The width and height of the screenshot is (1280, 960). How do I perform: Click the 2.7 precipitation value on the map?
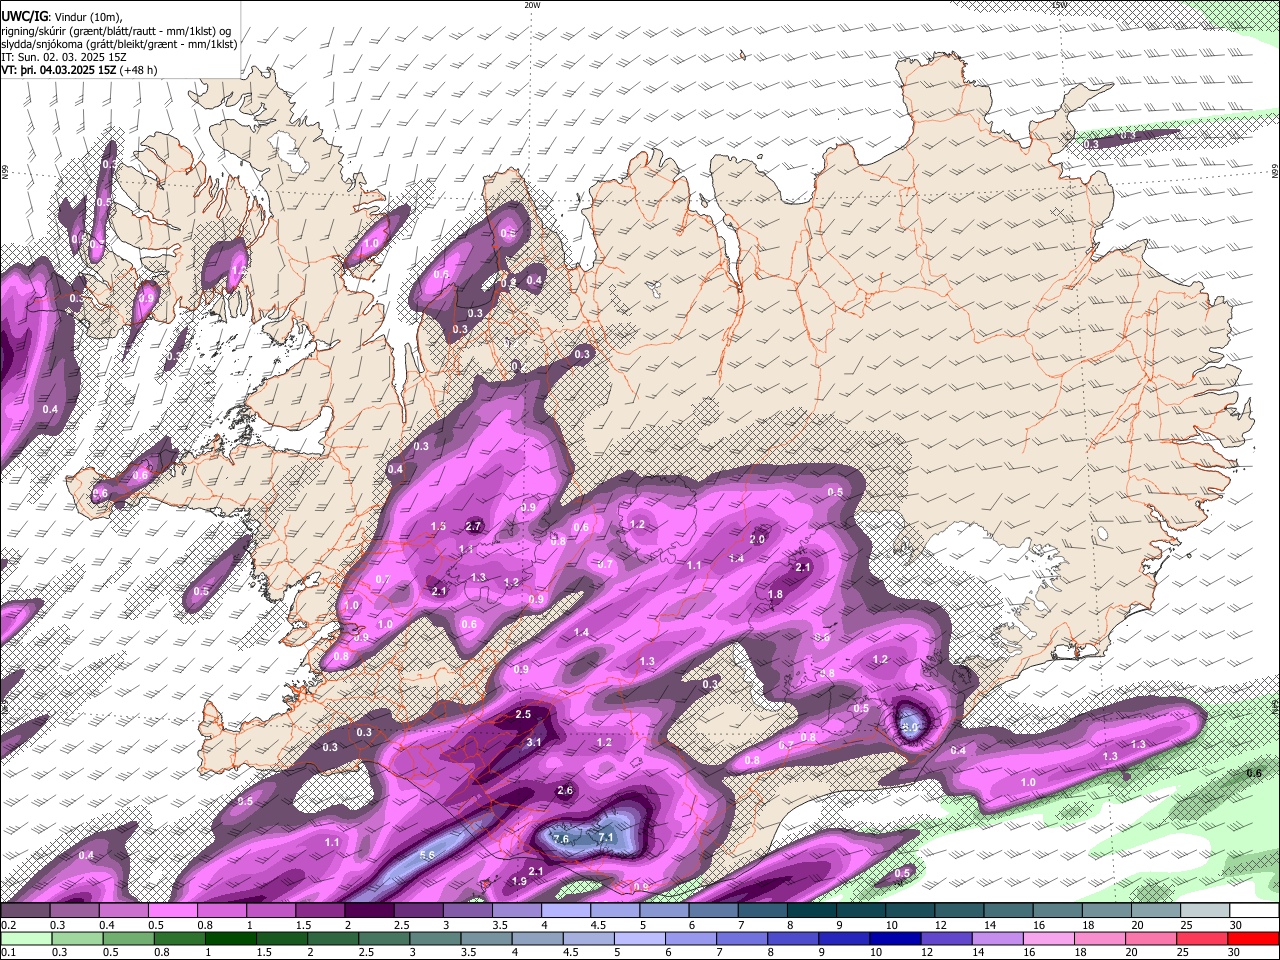pyautogui.click(x=475, y=526)
